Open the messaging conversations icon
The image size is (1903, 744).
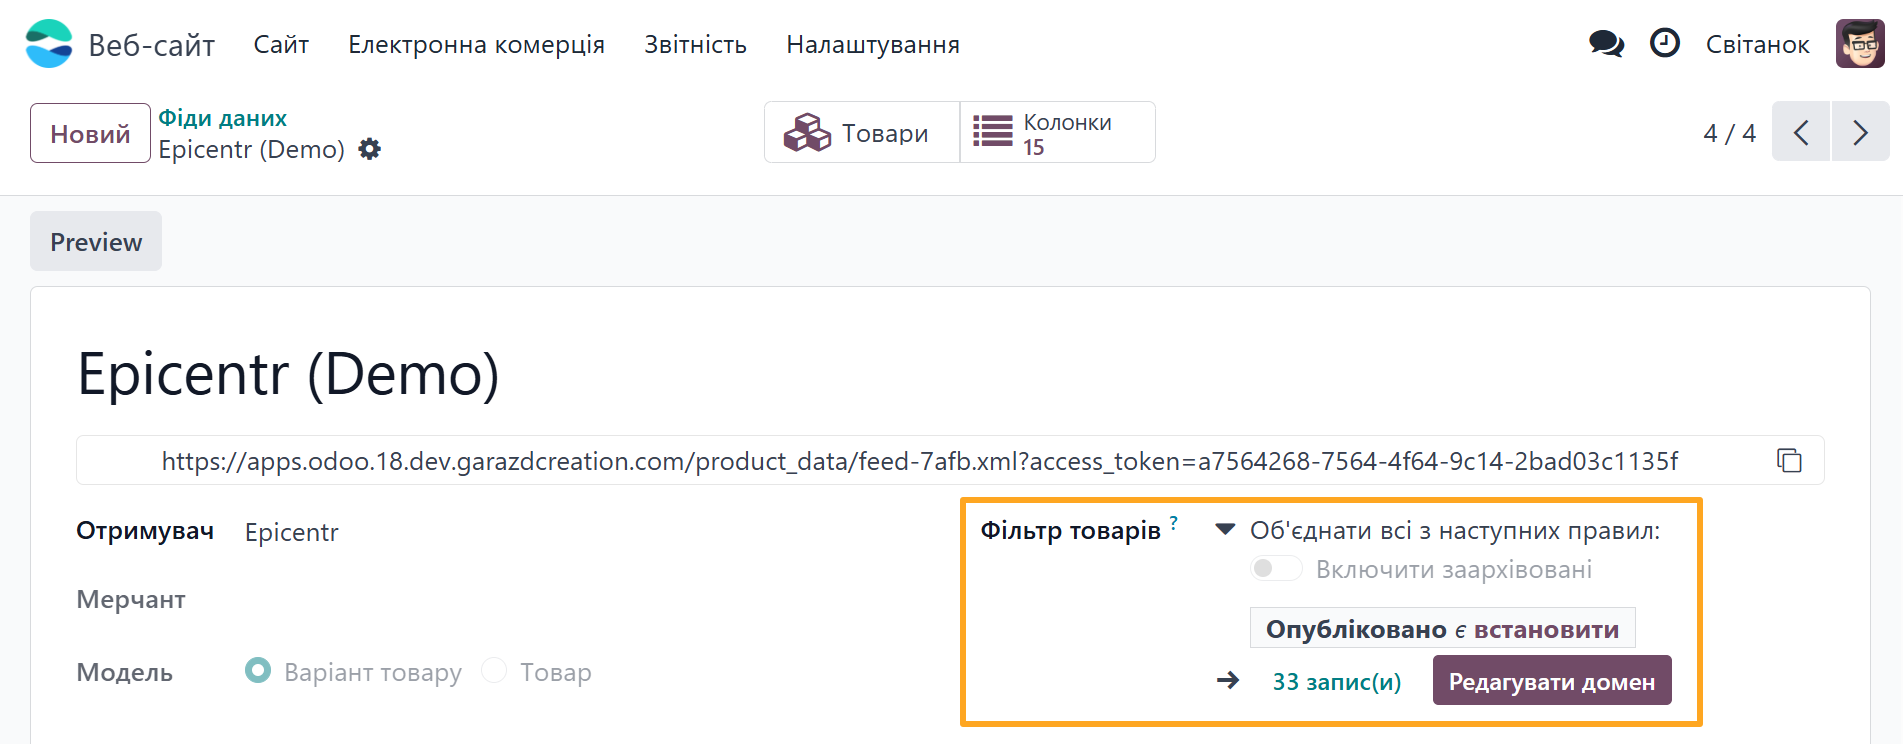click(1605, 44)
